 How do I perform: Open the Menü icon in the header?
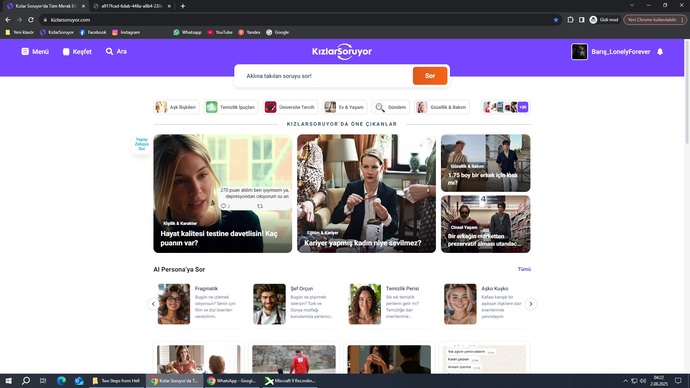(x=25, y=51)
